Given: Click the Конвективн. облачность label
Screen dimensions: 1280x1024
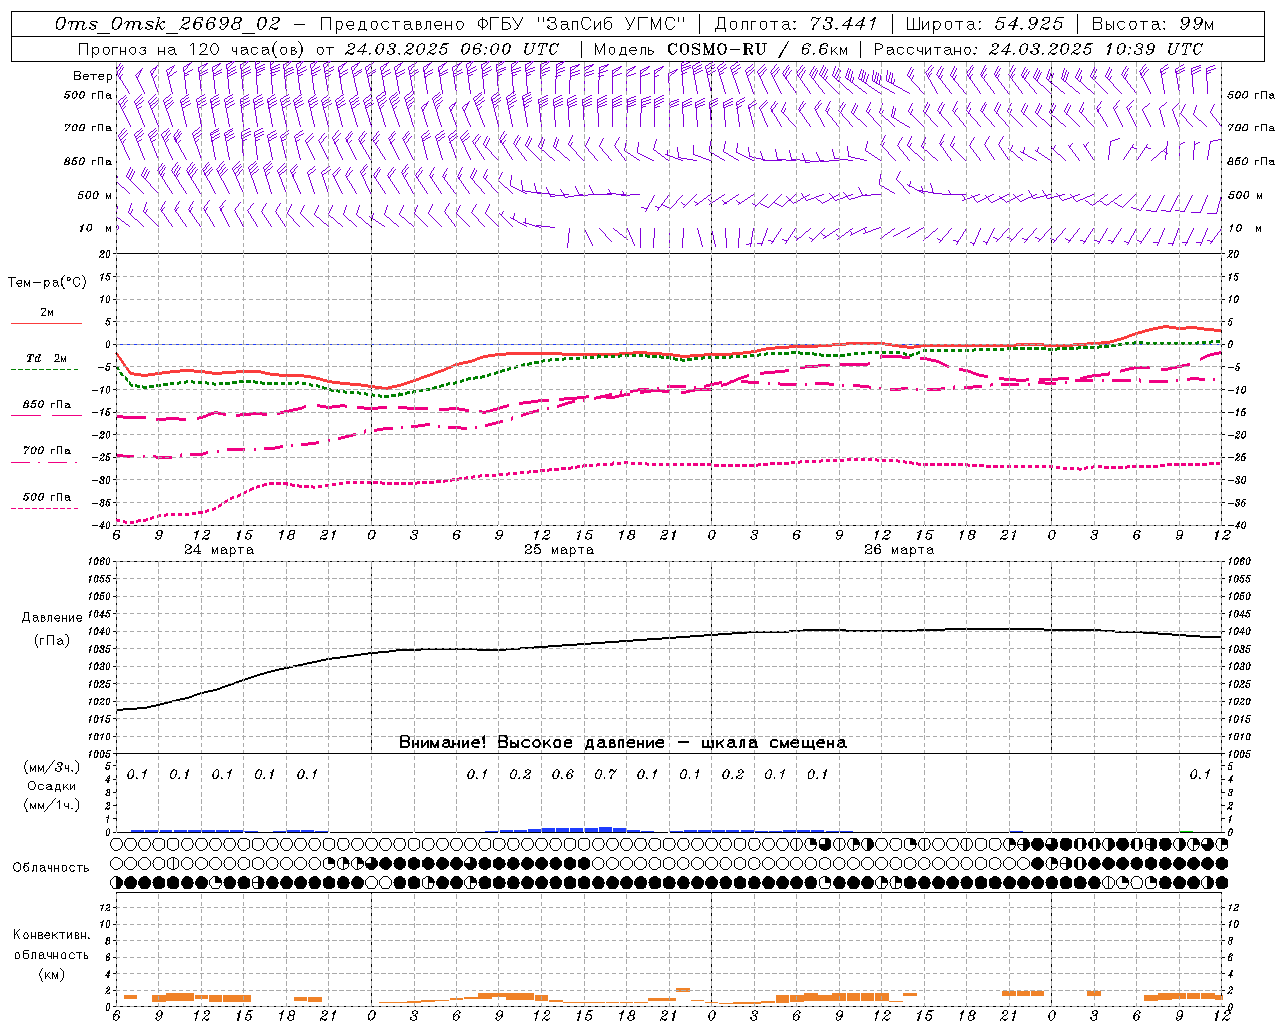Looking at the screenshot, I should pyautogui.click(x=51, y=945).
